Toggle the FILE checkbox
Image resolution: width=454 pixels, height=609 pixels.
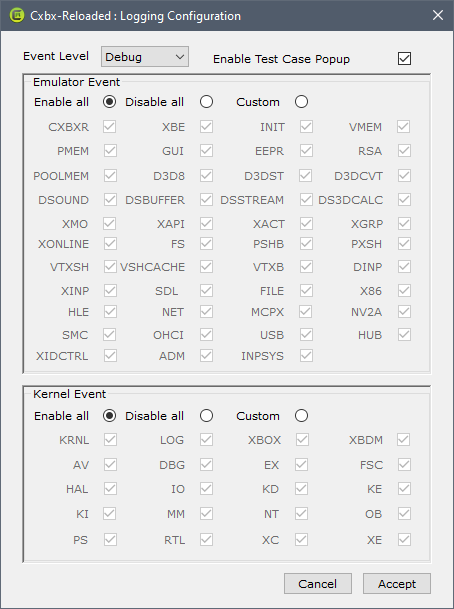coord(306,291)
